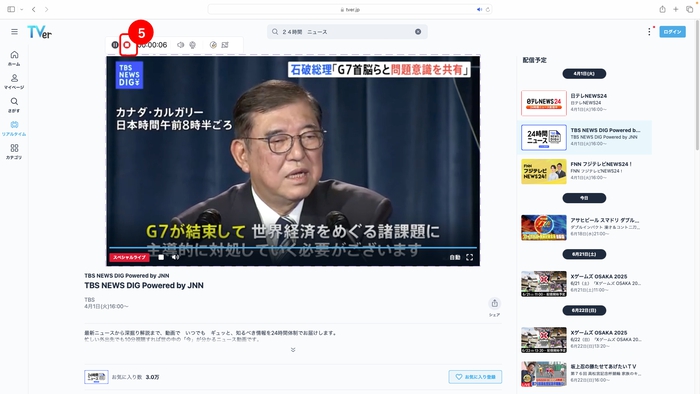Image resolution: width=700 pixels, height=394 pixels.
Task: Click the search box containing ２４時間 ニュース
Action: (x=347, y=32)
